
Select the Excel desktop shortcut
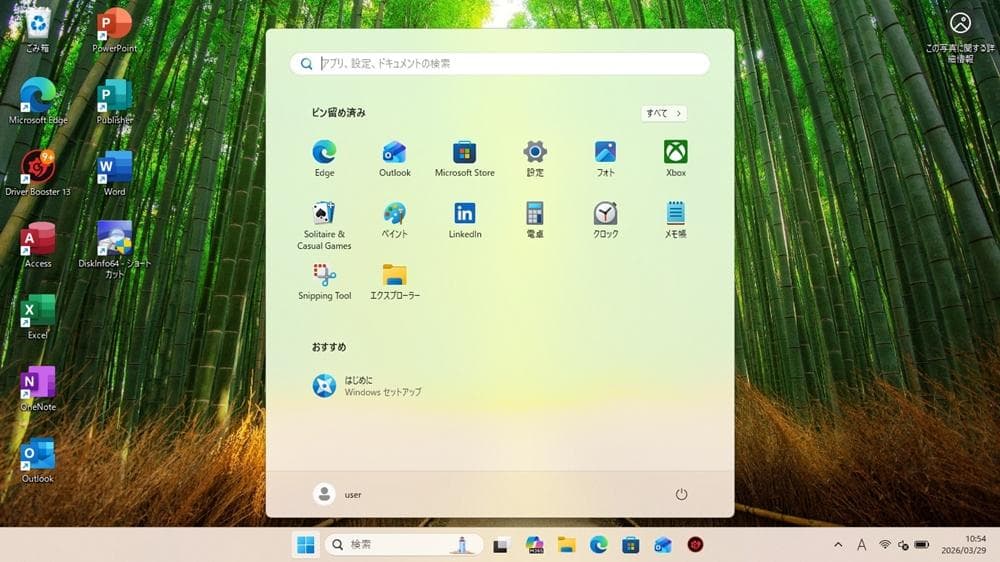tap(38, 317)
